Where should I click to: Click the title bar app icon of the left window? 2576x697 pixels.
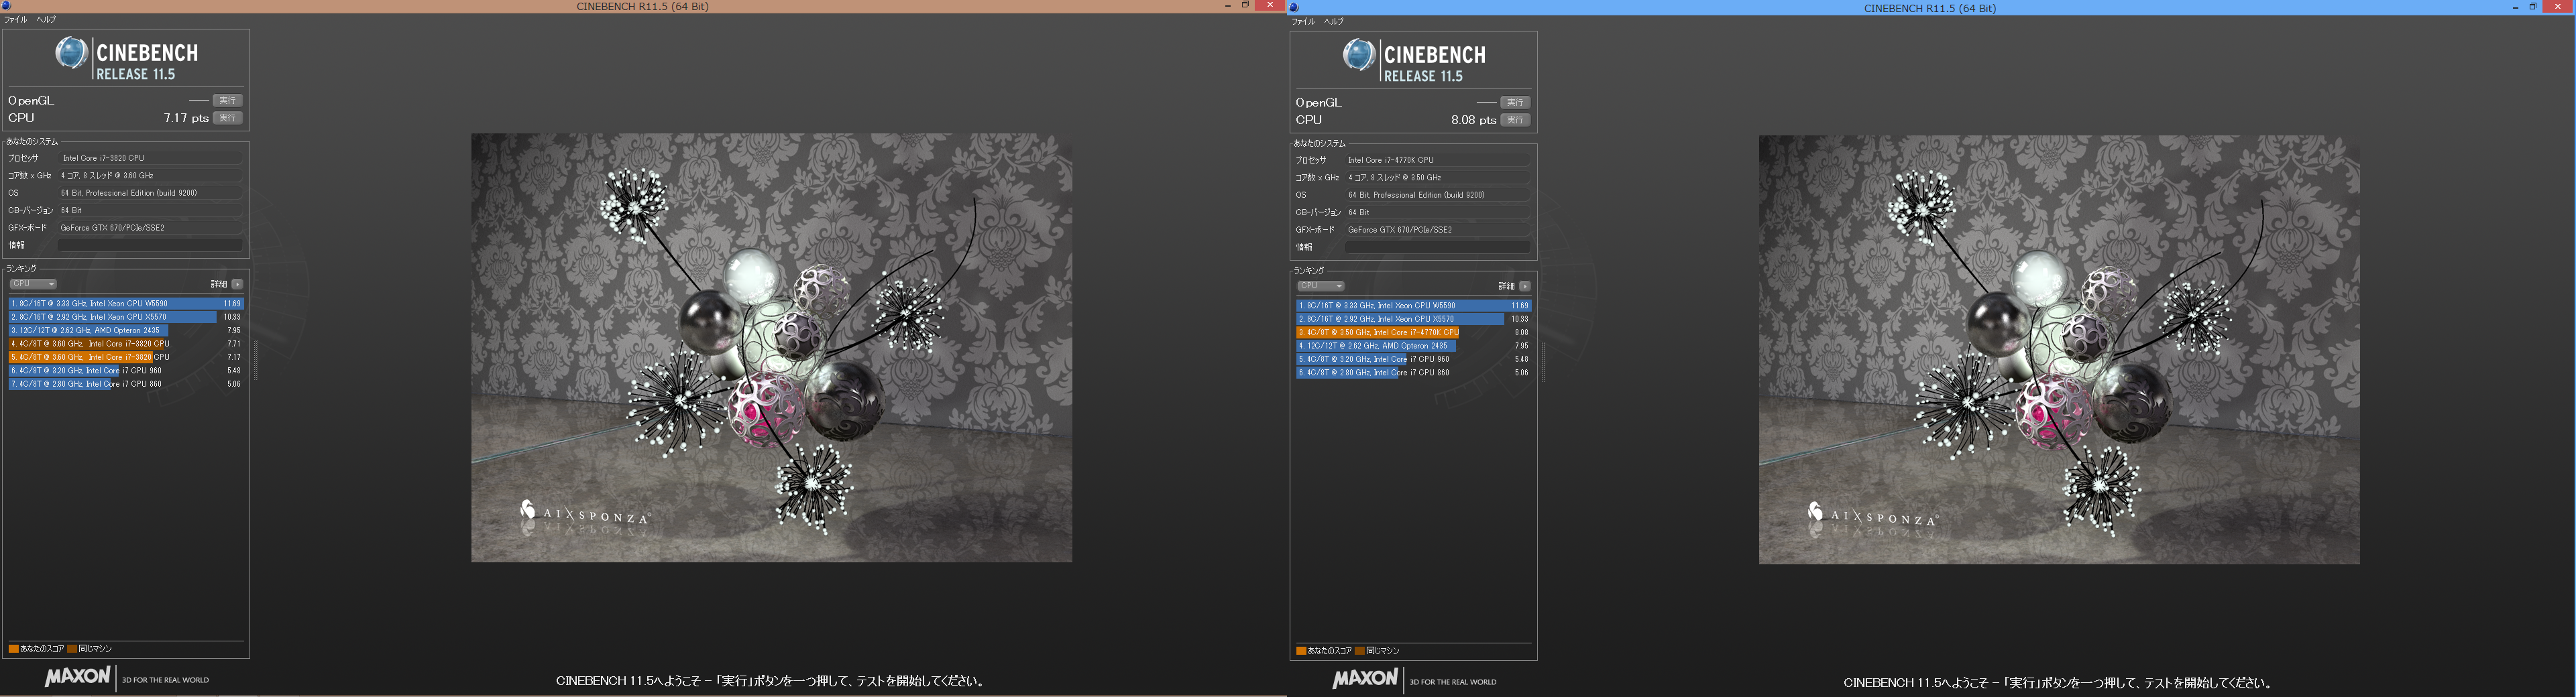point(7,6)
